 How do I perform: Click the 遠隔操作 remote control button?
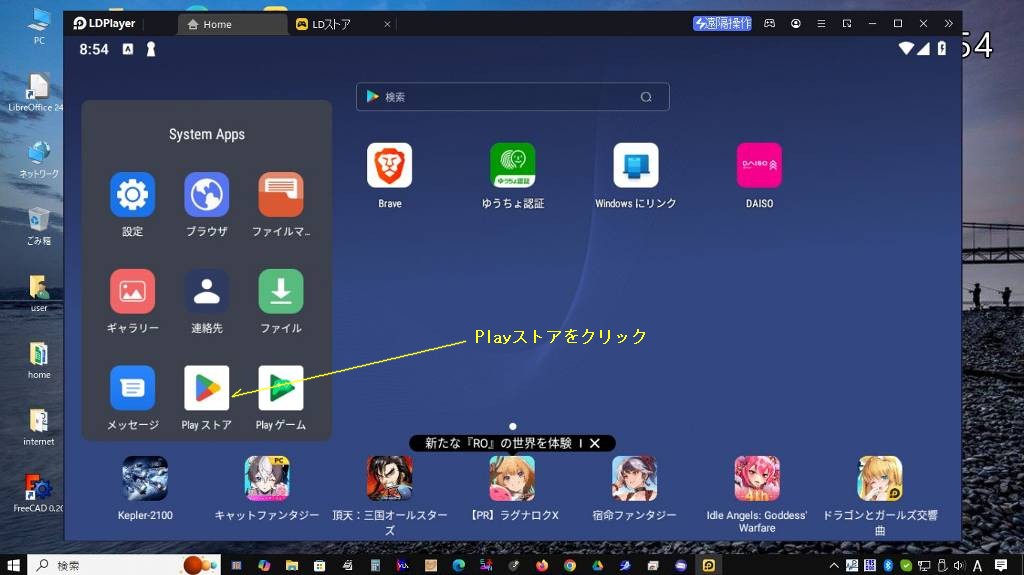point(722,24)
